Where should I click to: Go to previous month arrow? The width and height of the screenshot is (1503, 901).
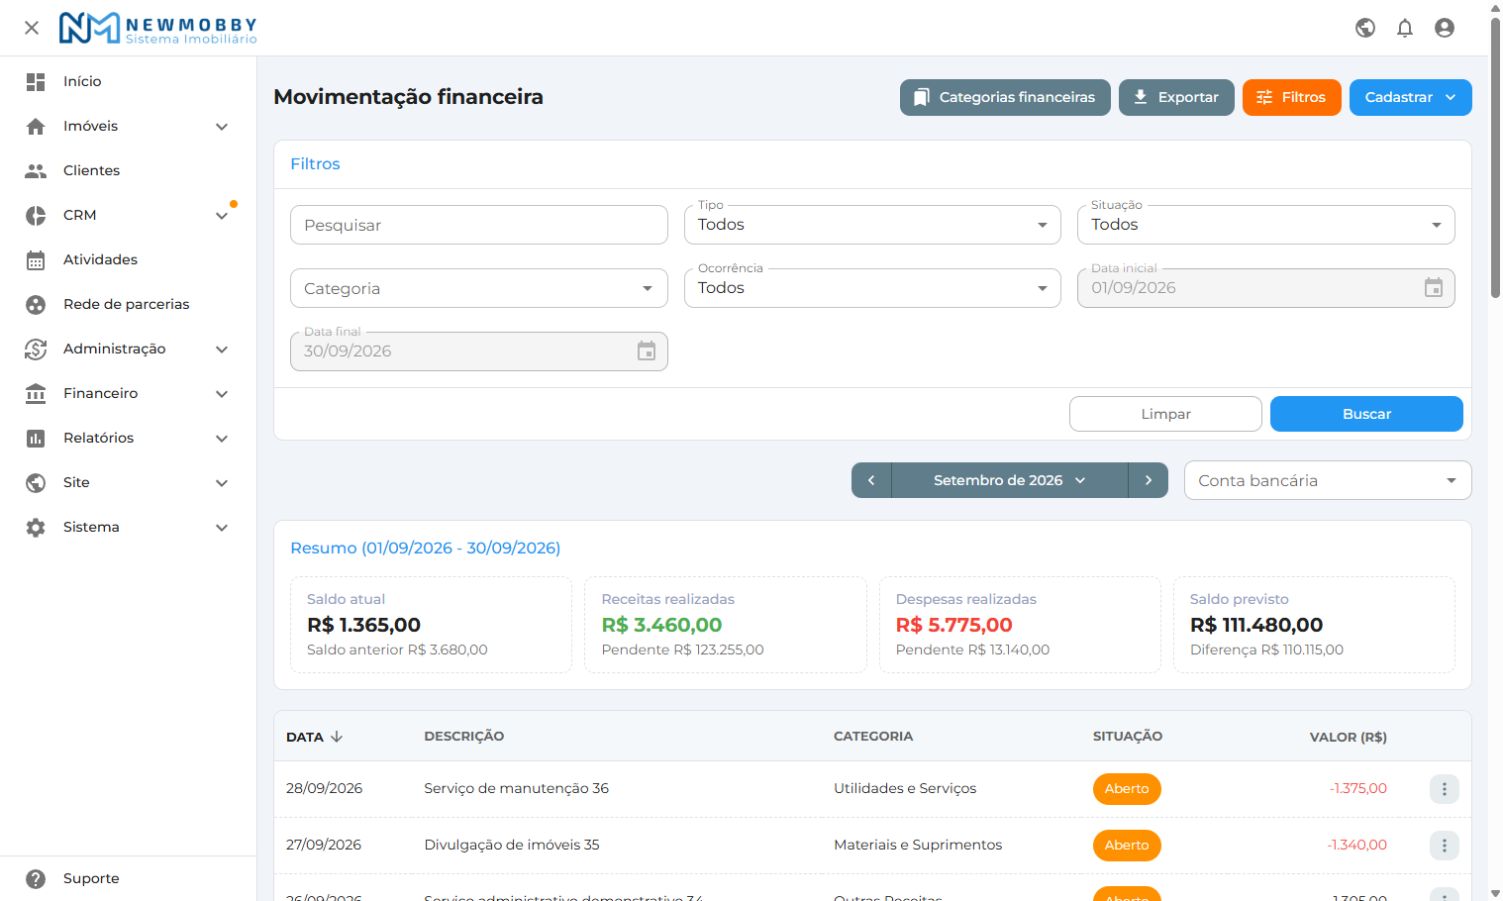click(x=871, y=480)
